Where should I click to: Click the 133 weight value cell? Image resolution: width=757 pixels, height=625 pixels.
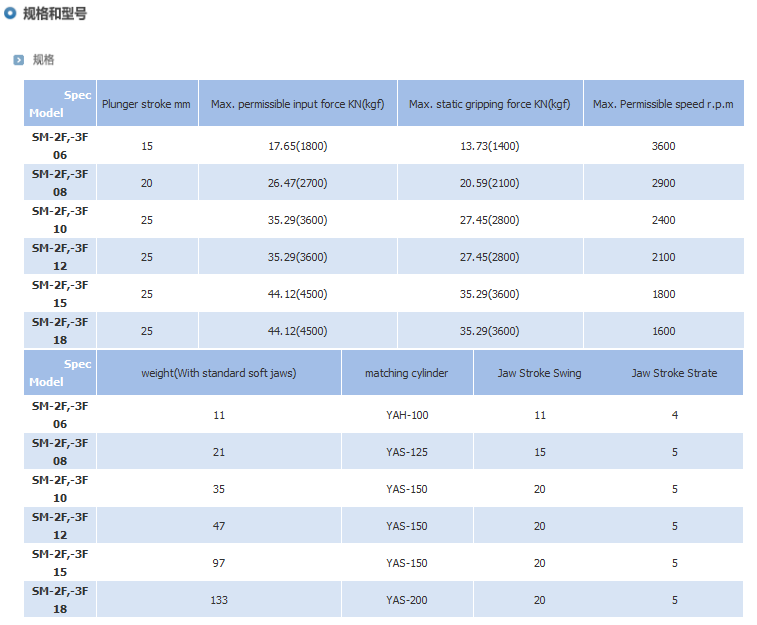click(218, 600)
